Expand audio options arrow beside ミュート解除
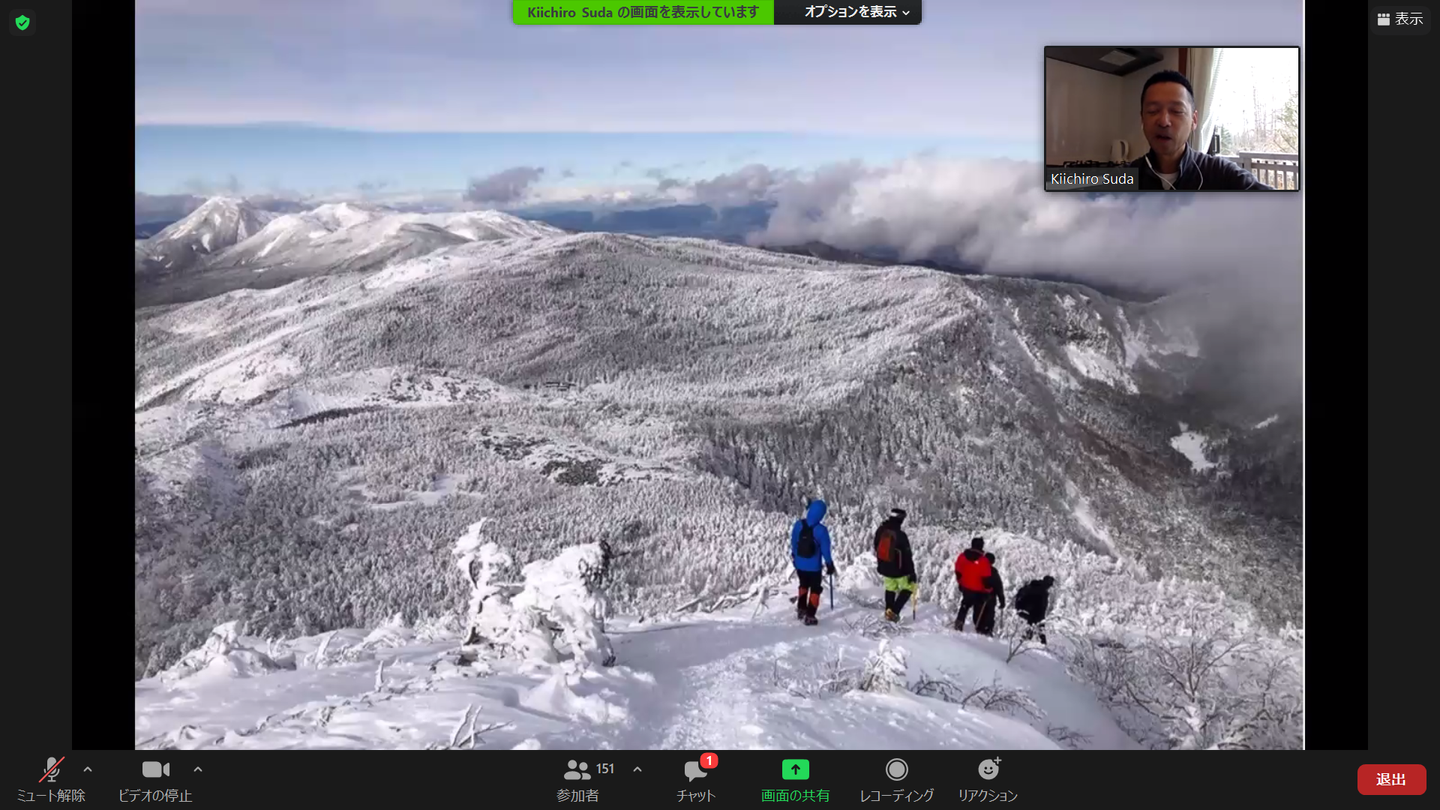Viewport: 1440px width, 810px height. coord(88,769)
